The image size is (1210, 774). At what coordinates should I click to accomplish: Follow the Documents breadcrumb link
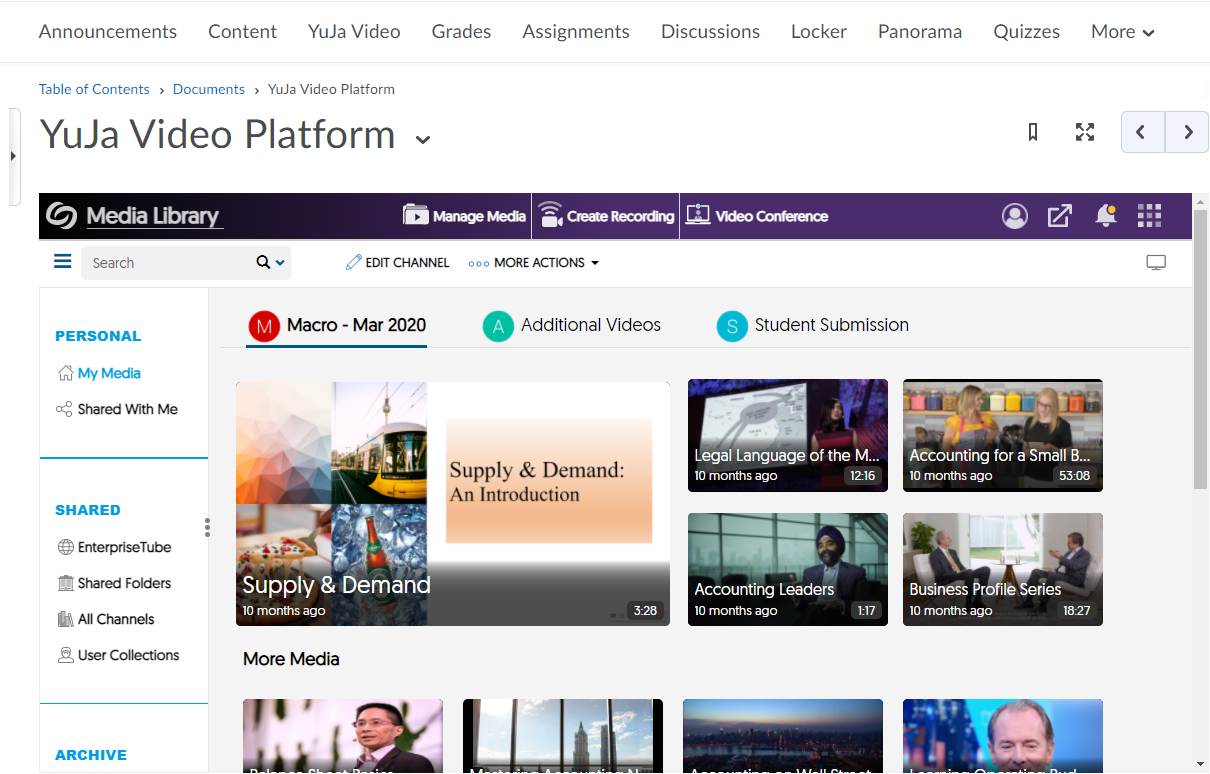[209, 89]
